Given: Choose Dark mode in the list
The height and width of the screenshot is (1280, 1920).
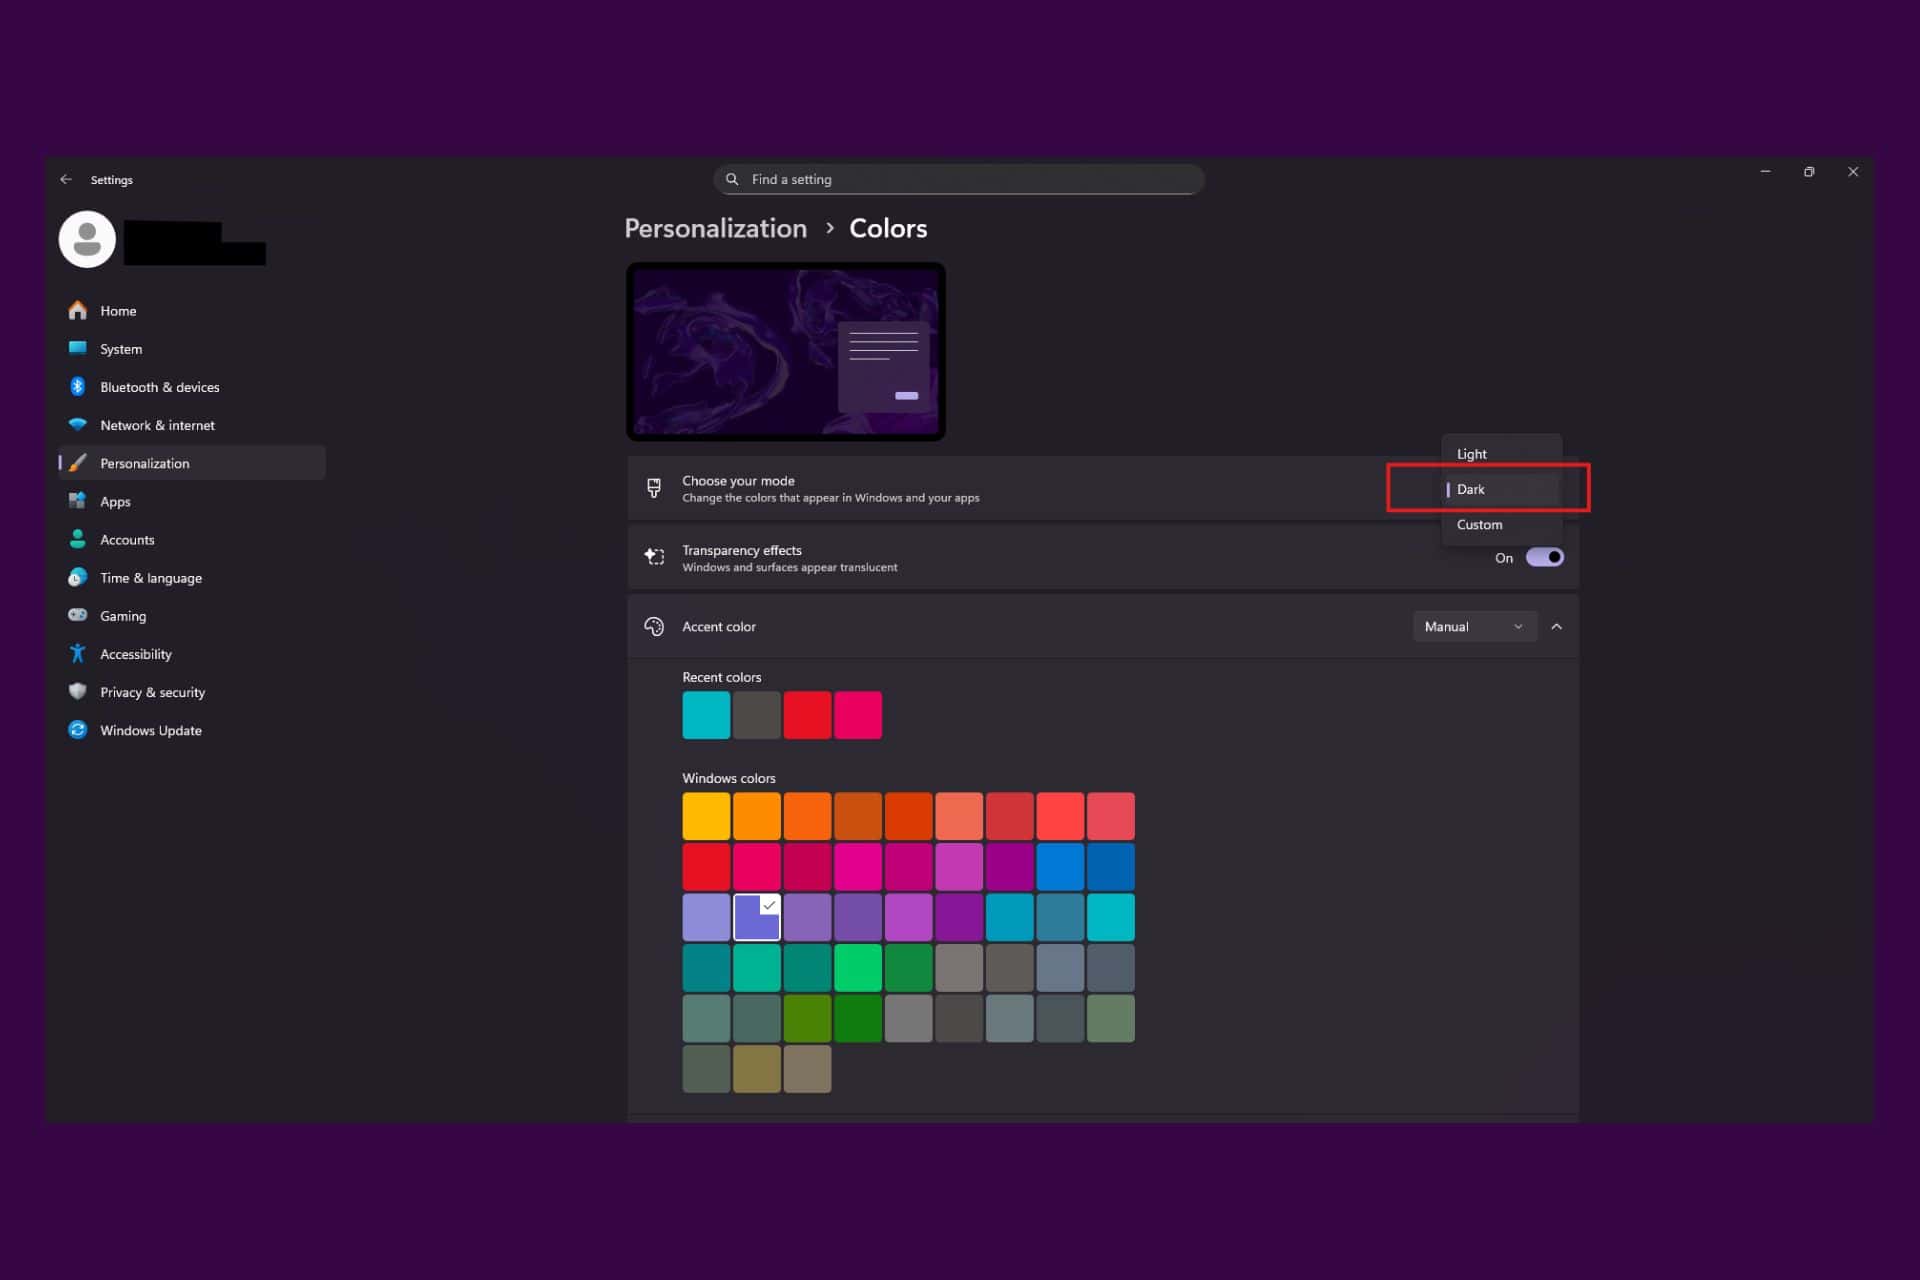Looking at the screenshot, I should [x=1501, y=489].
